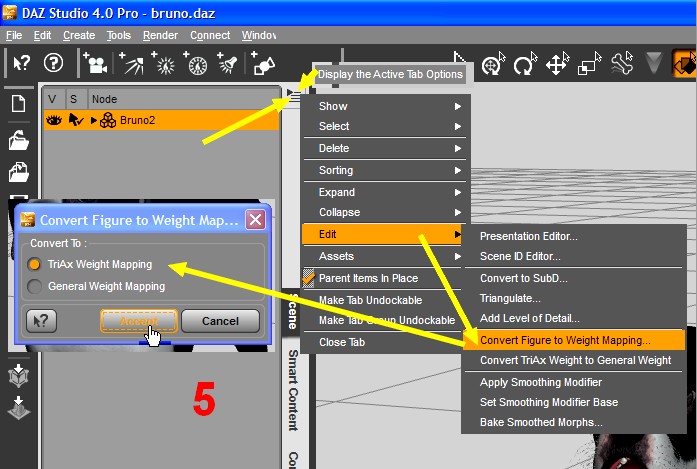Image resolution: width=697 pixels, height=469 pixels.
Task: Select General Weight Mapping radio button
Action: coord(34,287)
